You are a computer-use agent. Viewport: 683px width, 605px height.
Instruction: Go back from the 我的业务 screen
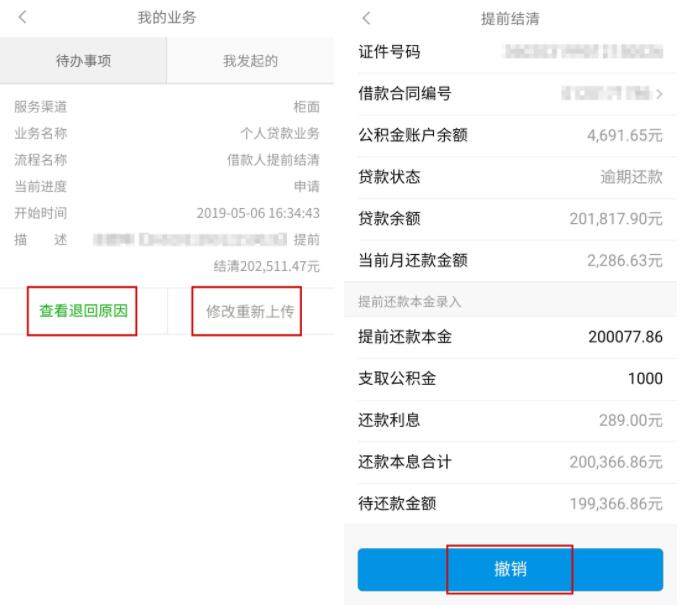click(x=23, y=17)
